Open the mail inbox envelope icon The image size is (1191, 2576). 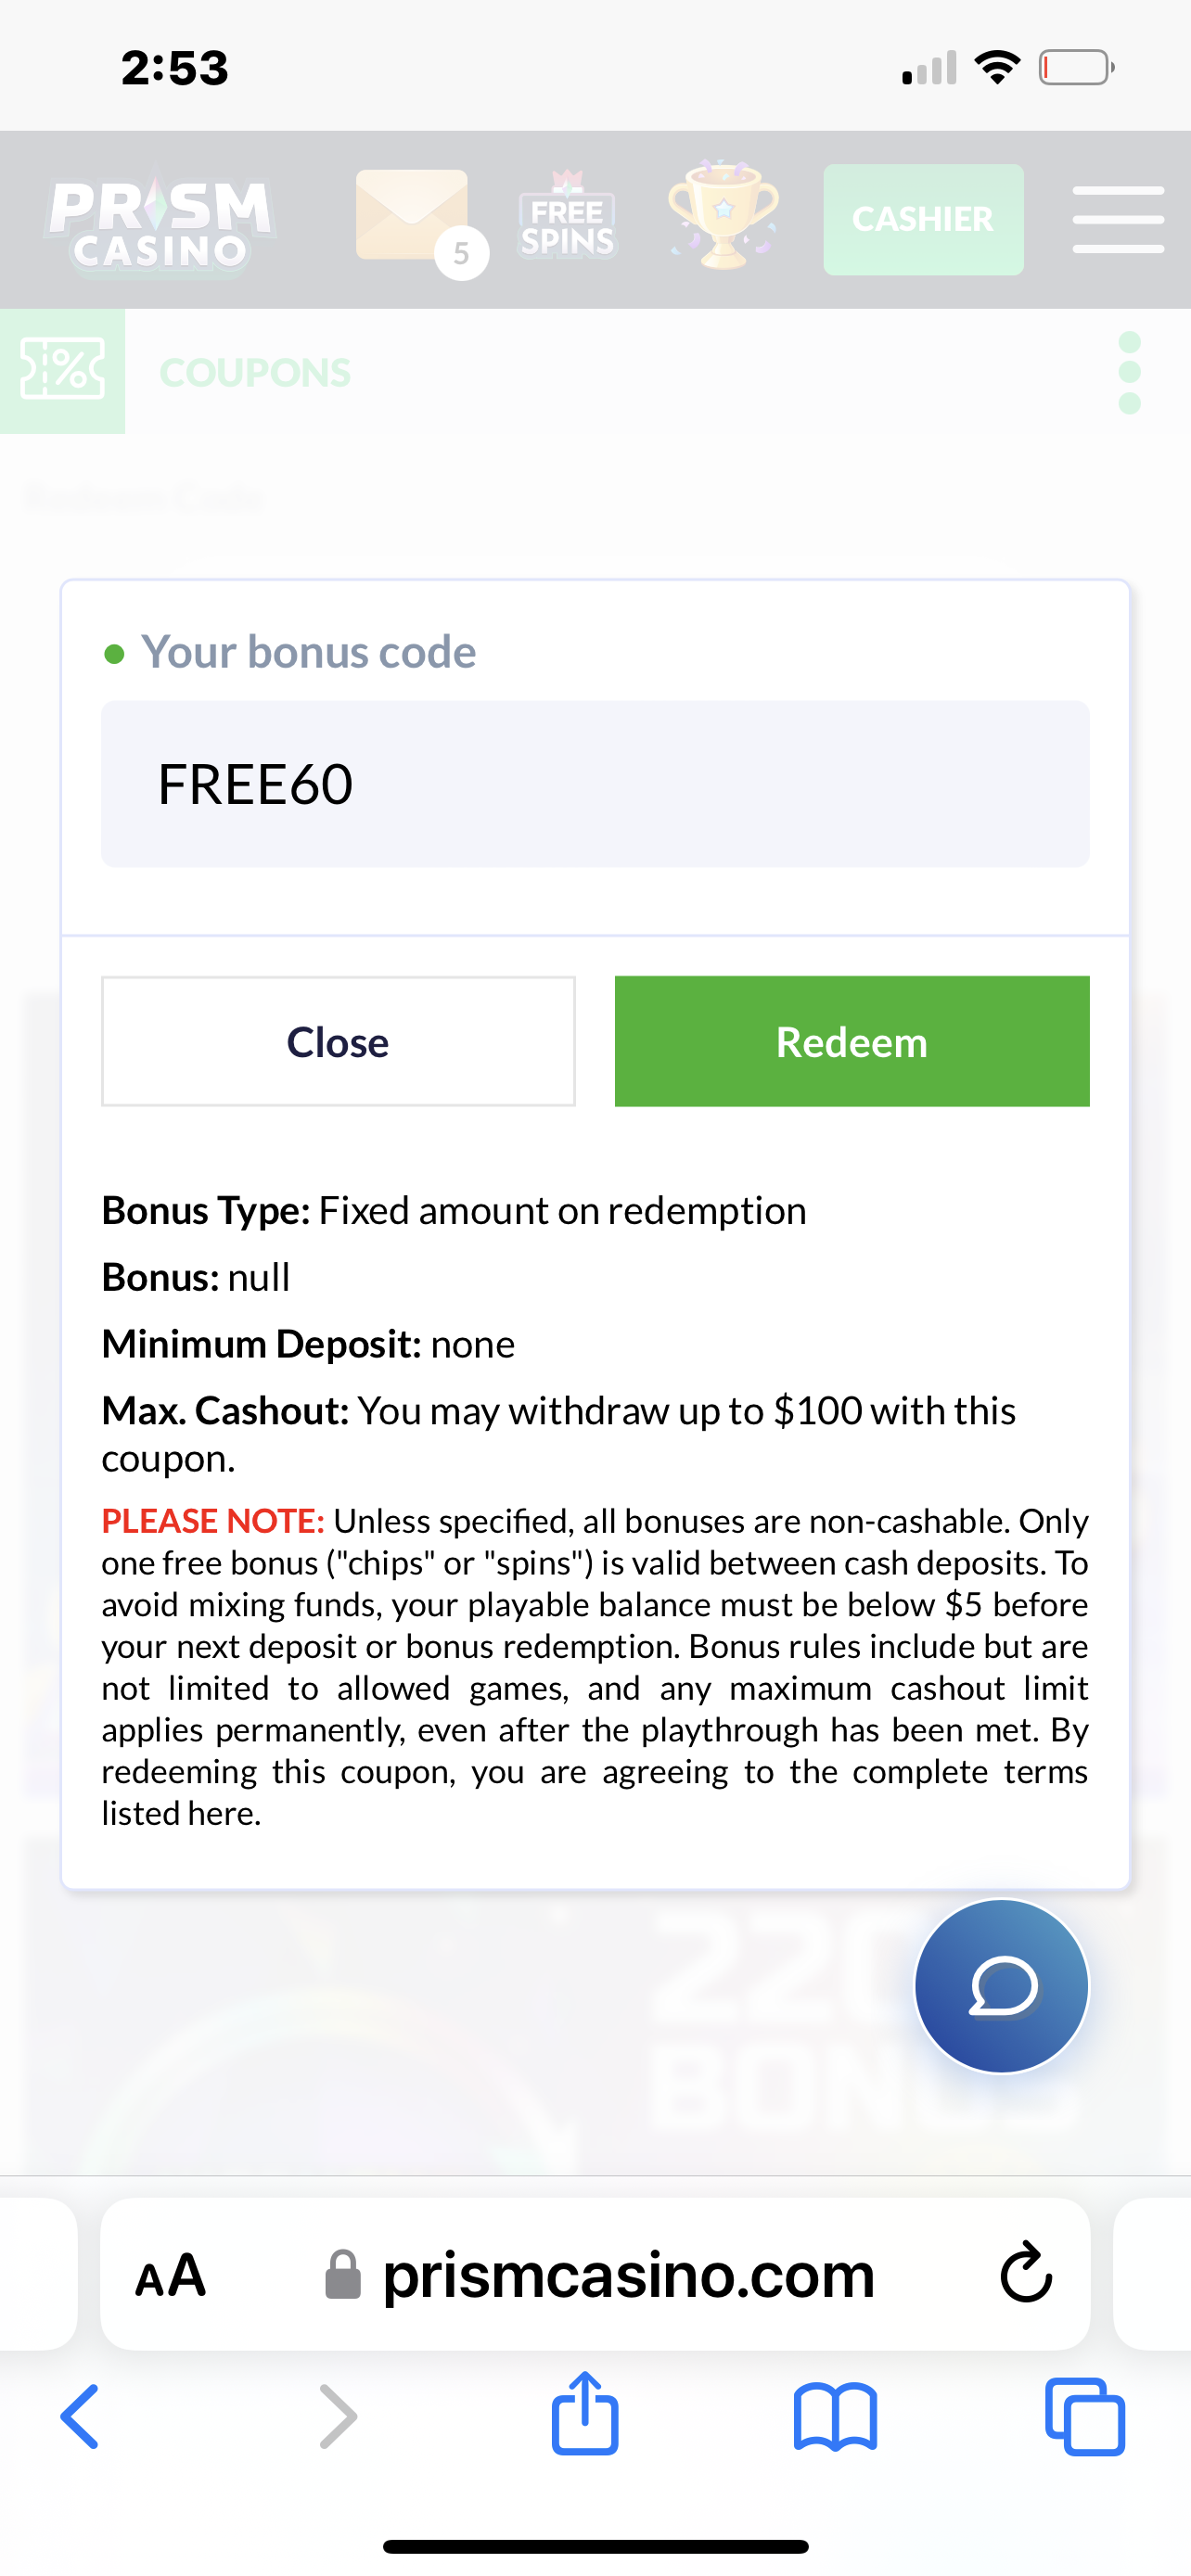[412, 218]
